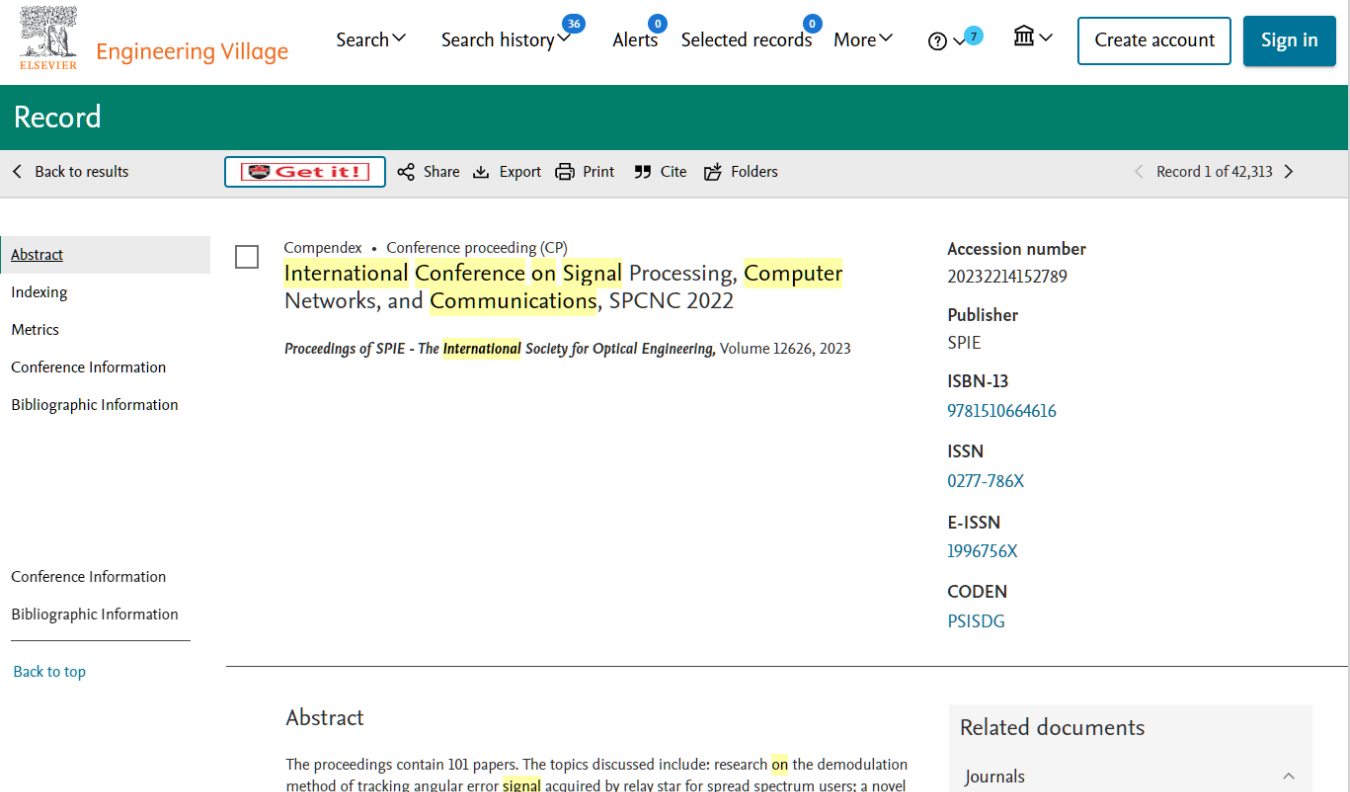Open ISBN-13 link 9781510664616

coord(1002,411)
